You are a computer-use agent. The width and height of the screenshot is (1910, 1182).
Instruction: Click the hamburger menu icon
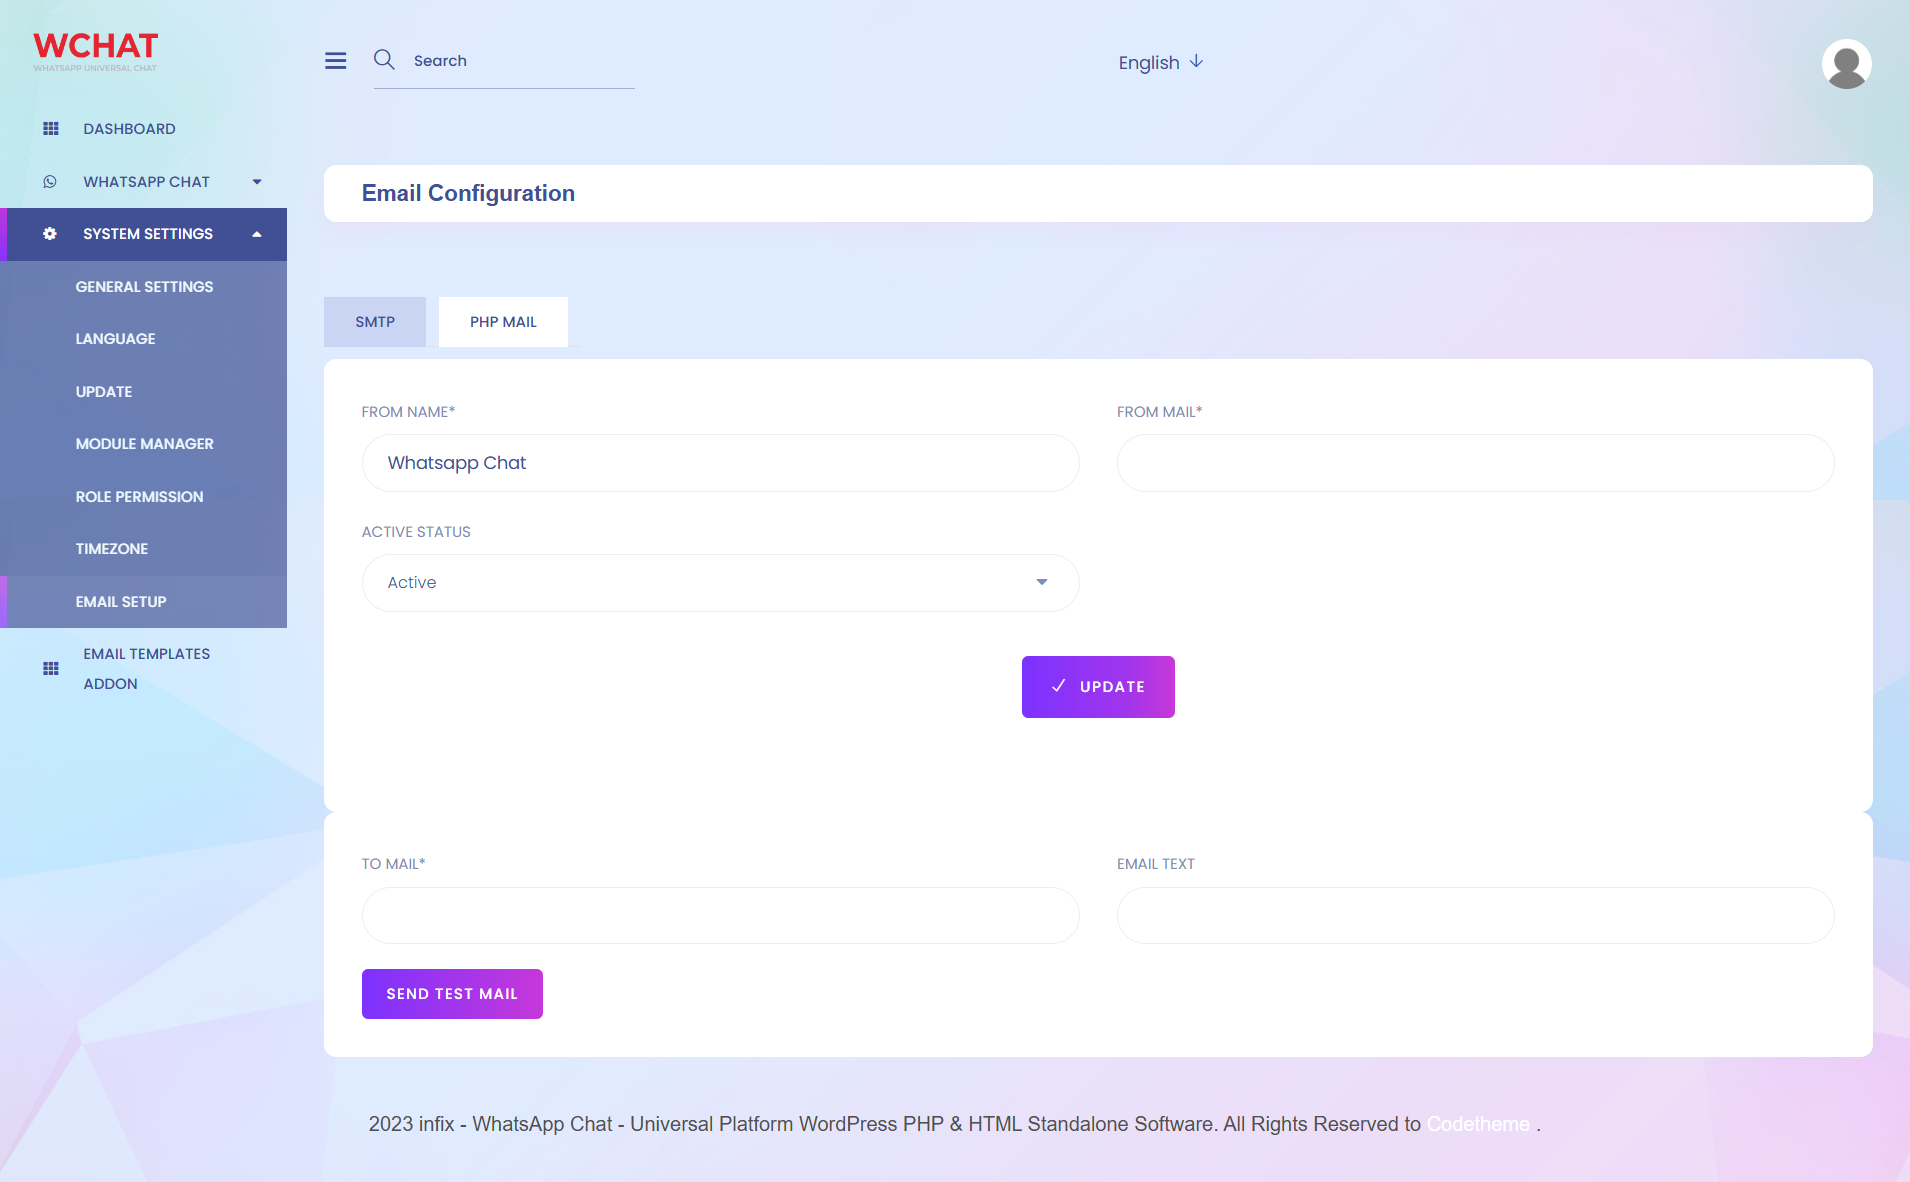pyautogui.click(x=335, y=61)
